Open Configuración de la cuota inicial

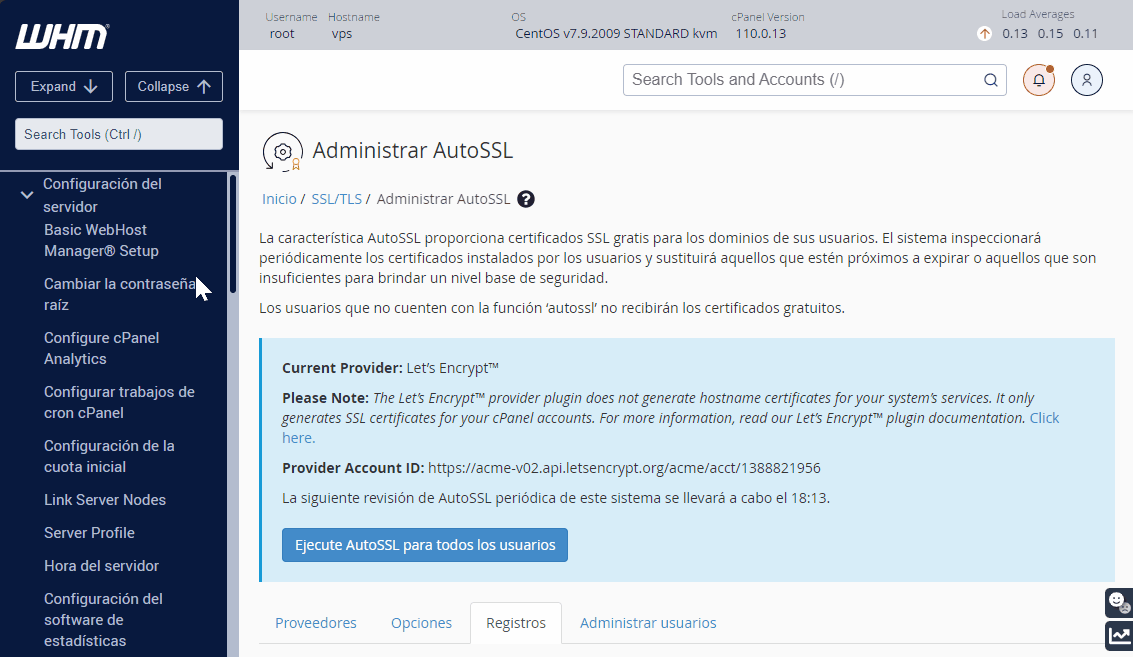click(x=109, y=456)
